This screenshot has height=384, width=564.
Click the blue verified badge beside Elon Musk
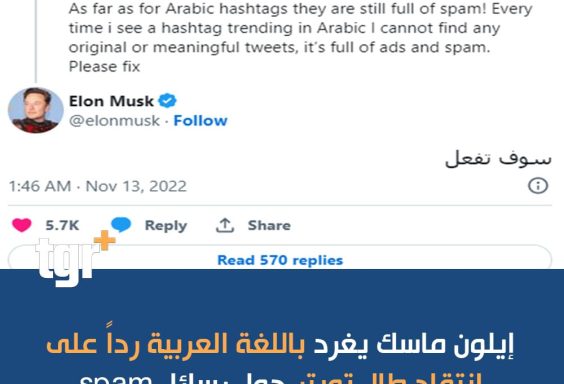point(168,101)
